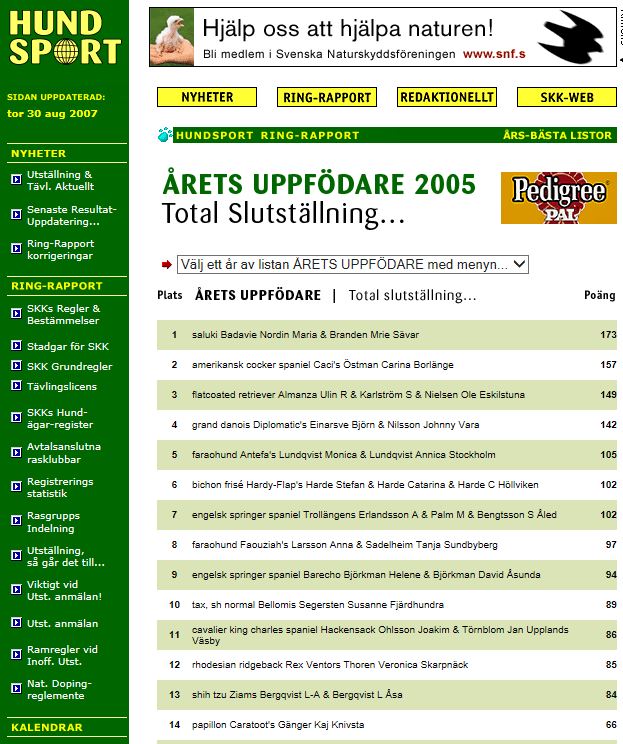Click arrow icon beside Ring-Rapport korrigeringar
623x744 pixels.
click(x=16, y=248)
